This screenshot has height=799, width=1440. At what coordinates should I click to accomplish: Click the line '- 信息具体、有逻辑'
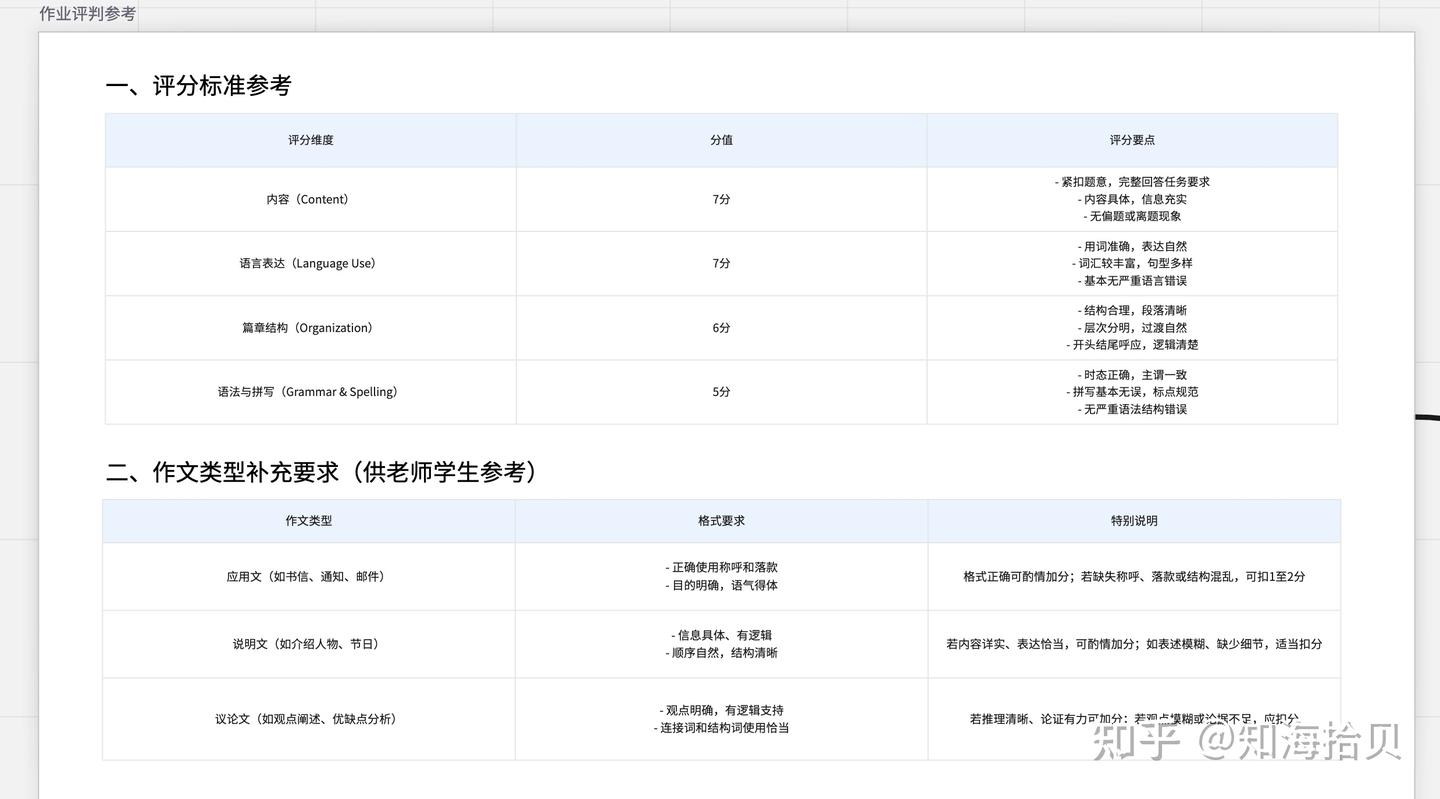tap(721, 635)
